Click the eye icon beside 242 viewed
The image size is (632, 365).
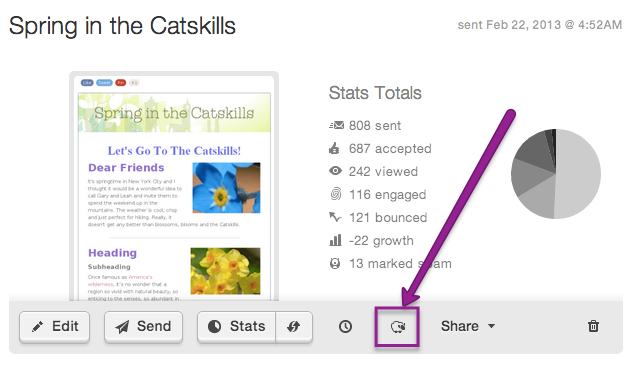click(x=335, y=171)
